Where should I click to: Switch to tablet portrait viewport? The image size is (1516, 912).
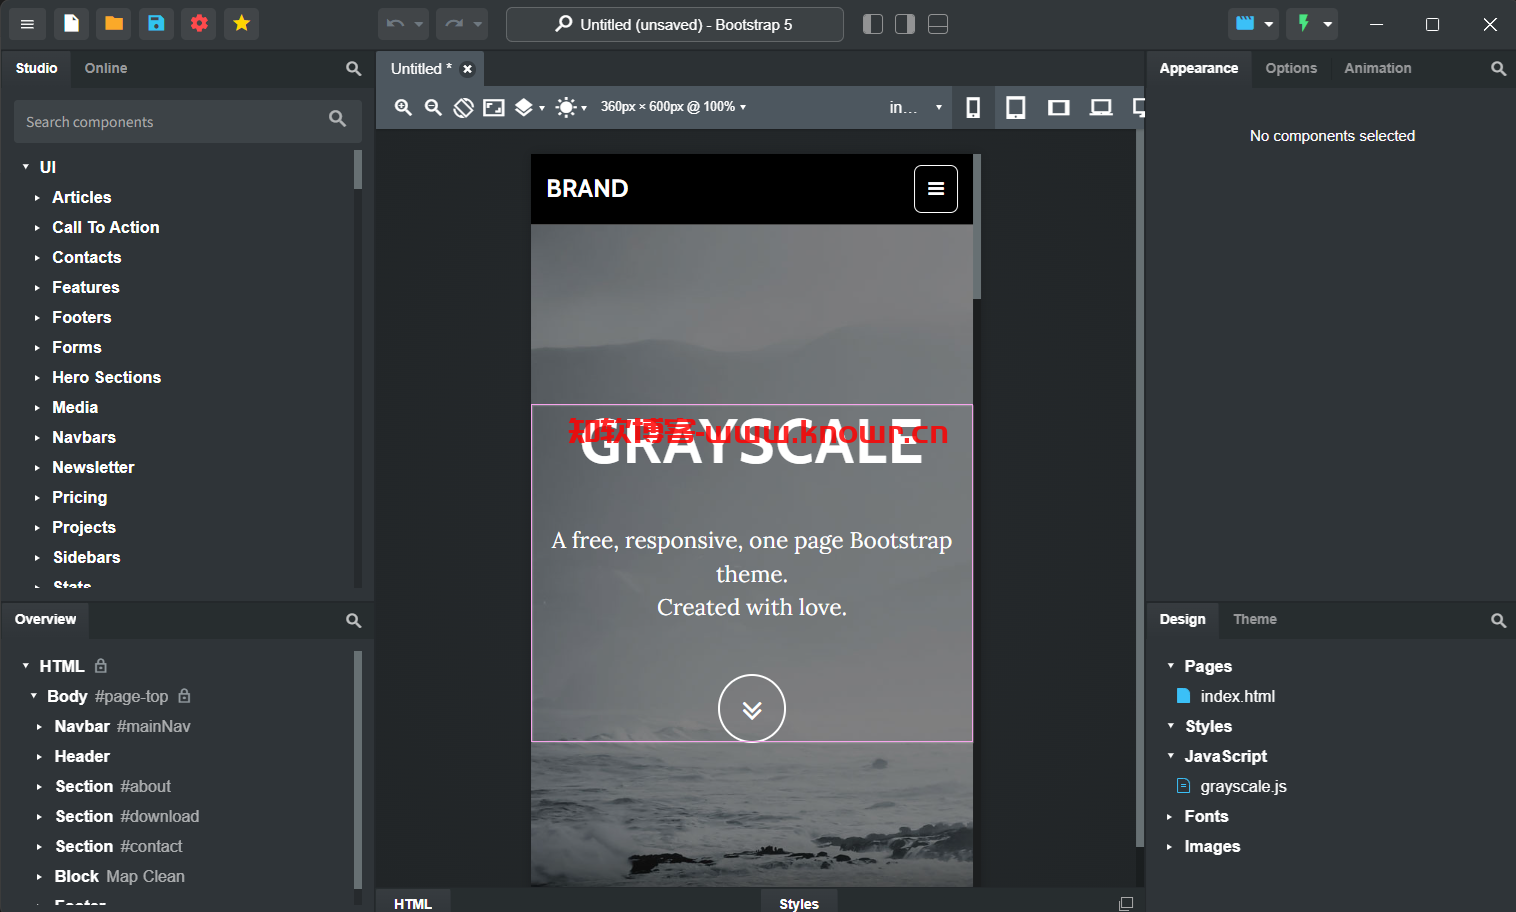(1015, 107)
